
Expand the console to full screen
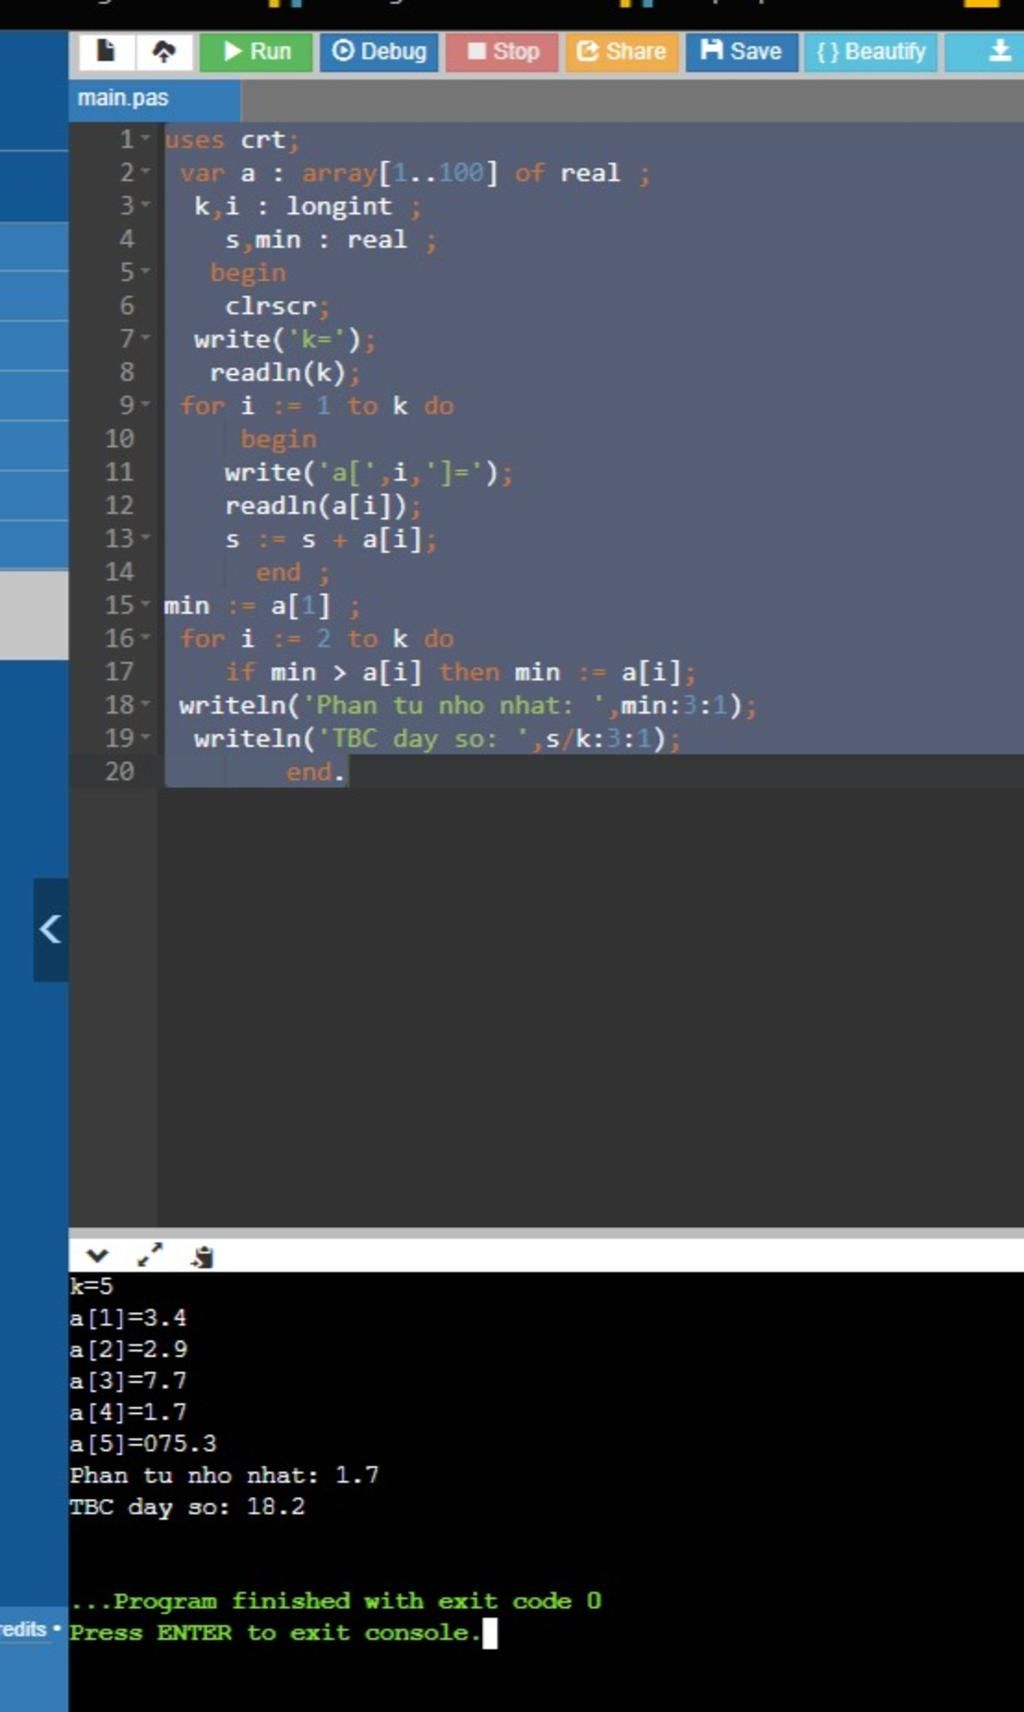click(x=149, y=1255)
